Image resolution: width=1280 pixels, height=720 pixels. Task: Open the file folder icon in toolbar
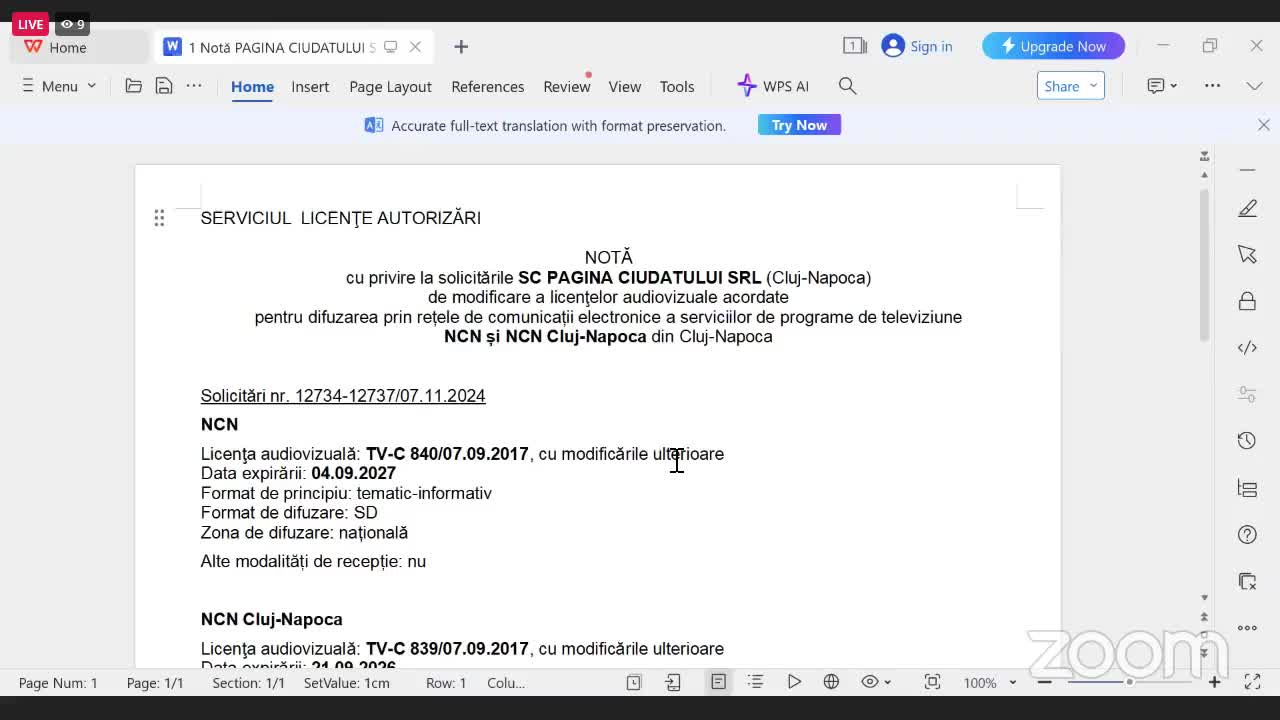[x=133, y=86]
